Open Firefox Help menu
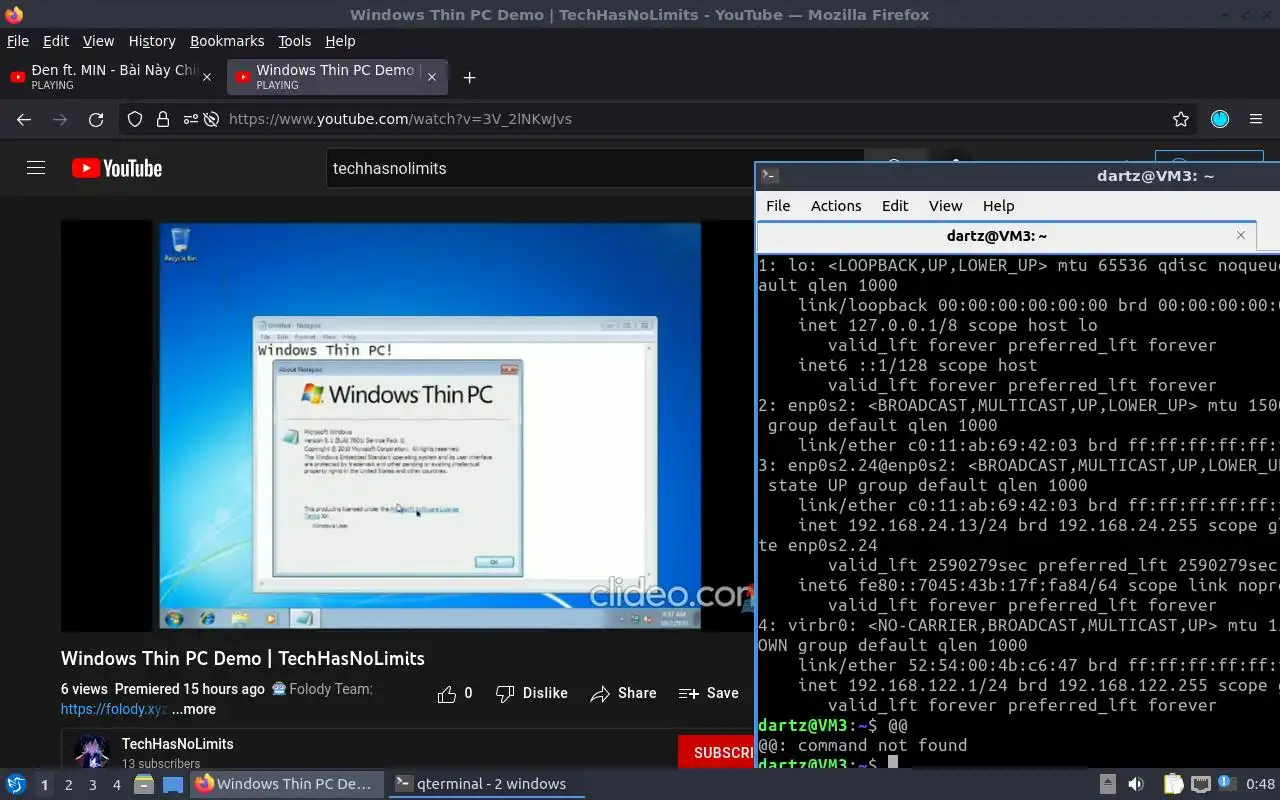The height and width of the screenshot is (800, 1280). click(340, 41)
